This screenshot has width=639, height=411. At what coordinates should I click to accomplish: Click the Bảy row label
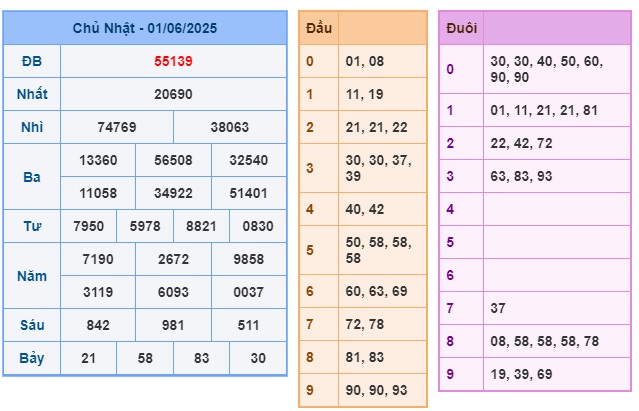pyautogui.click(x=32, y=358)
